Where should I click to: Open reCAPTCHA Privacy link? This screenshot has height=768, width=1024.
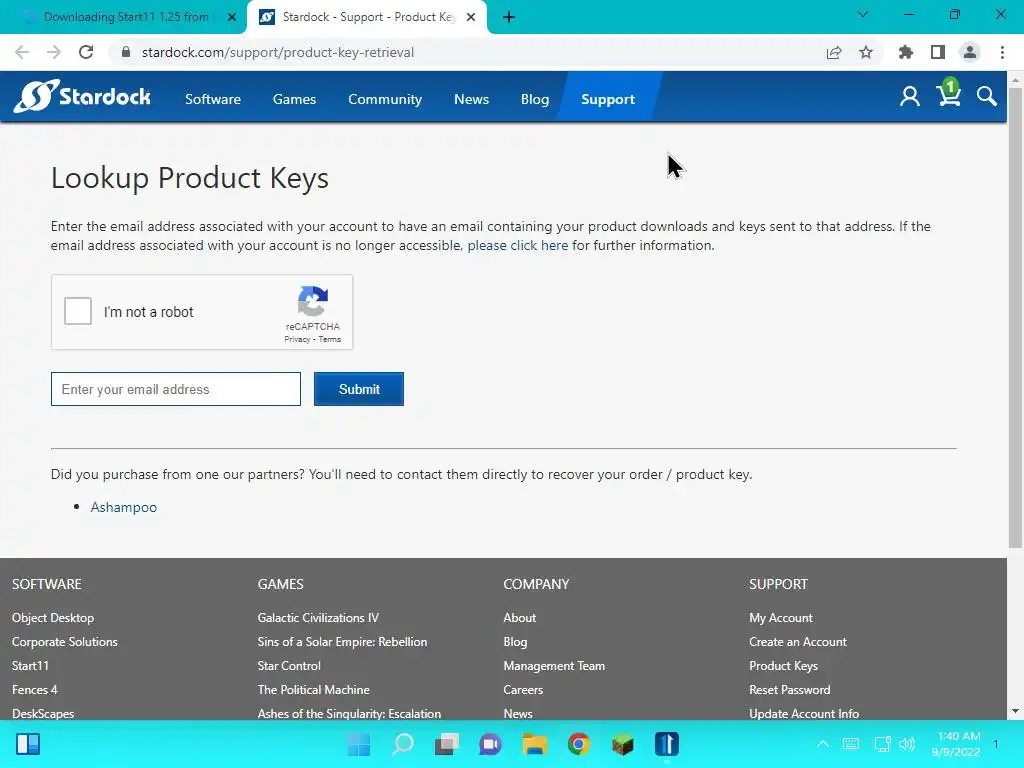297,340
